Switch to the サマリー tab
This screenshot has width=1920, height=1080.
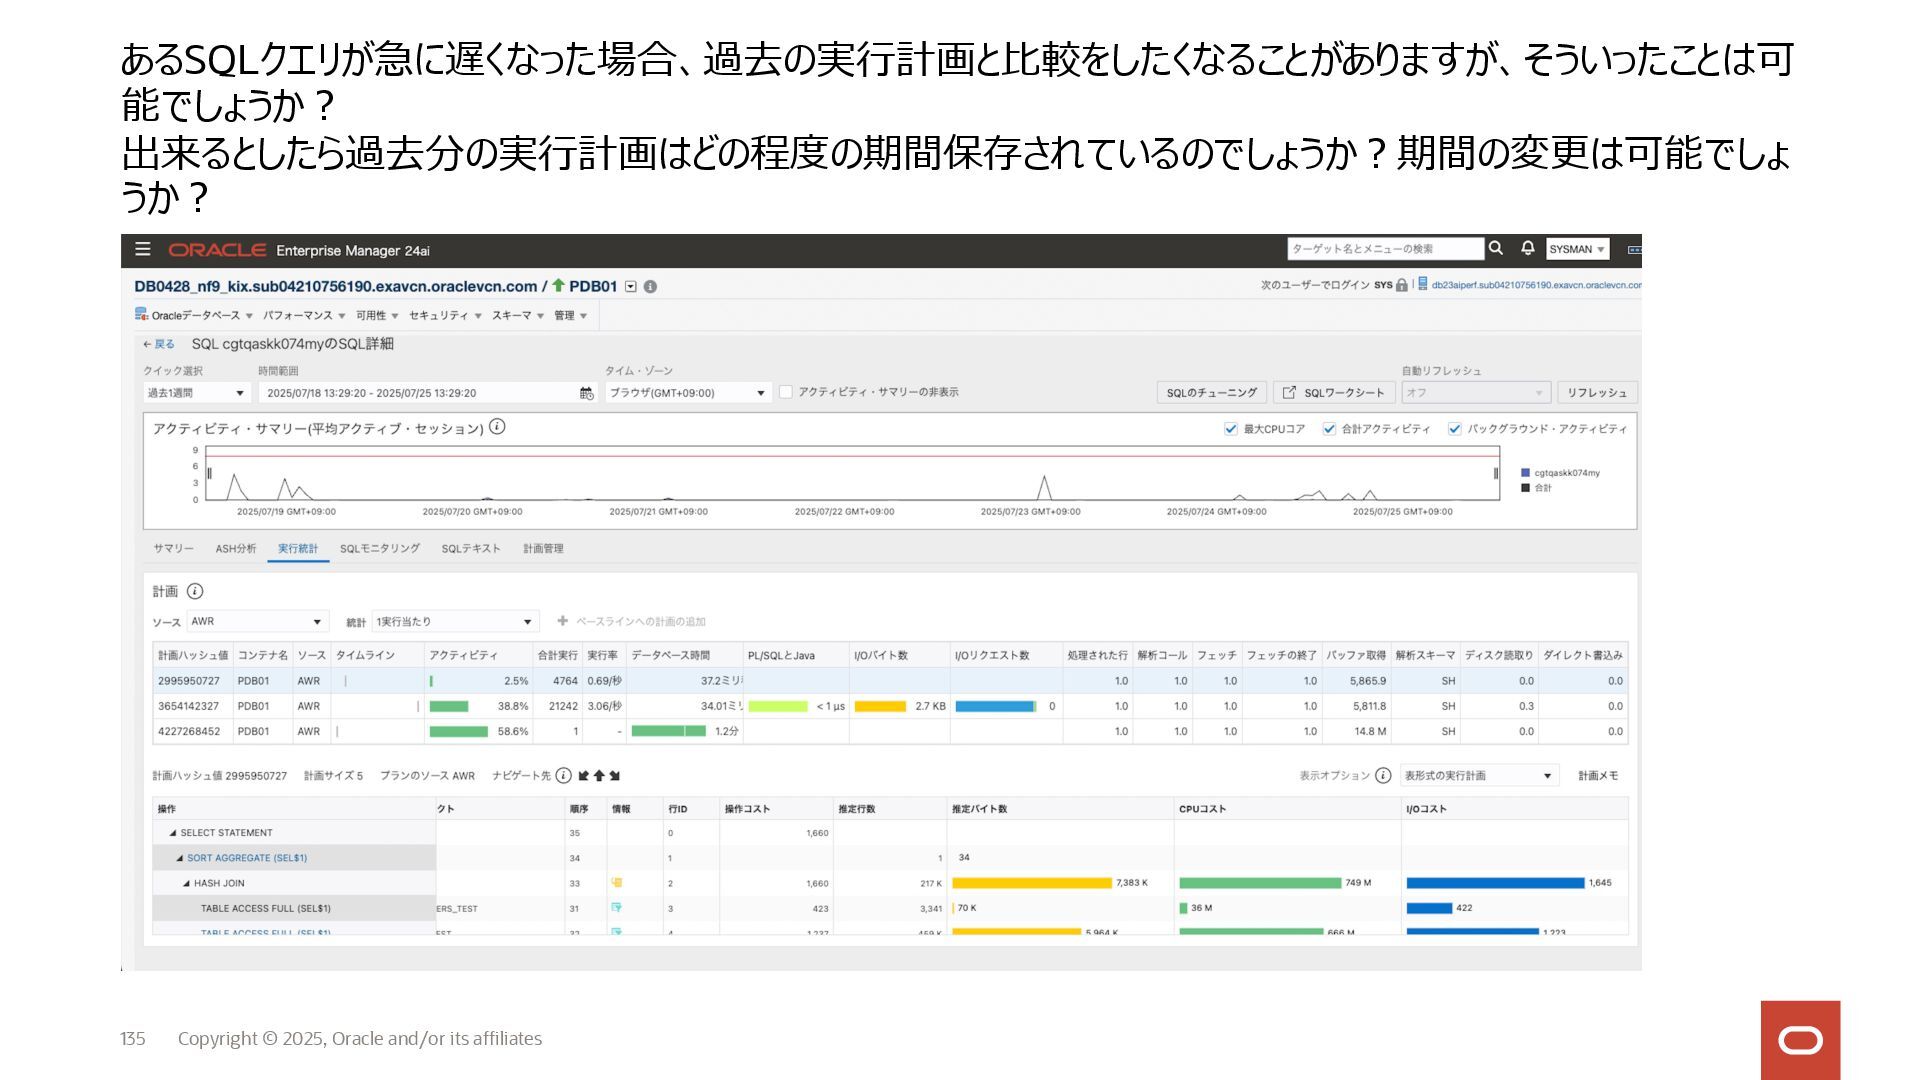[173, 548]
